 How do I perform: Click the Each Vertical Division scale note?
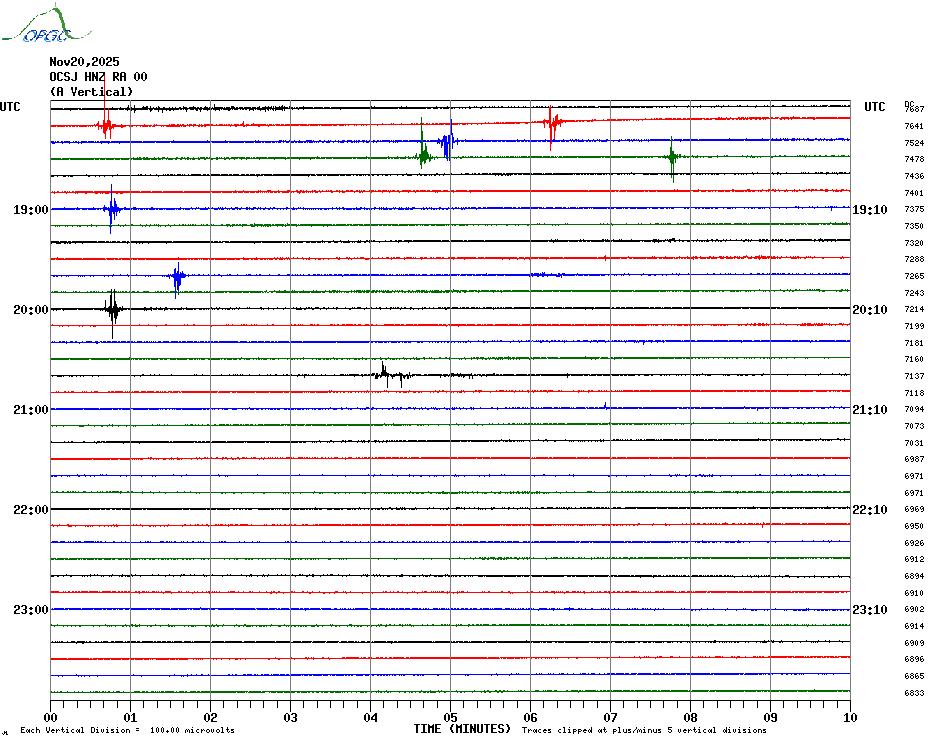pyautogui.click(x=127, y=730)
